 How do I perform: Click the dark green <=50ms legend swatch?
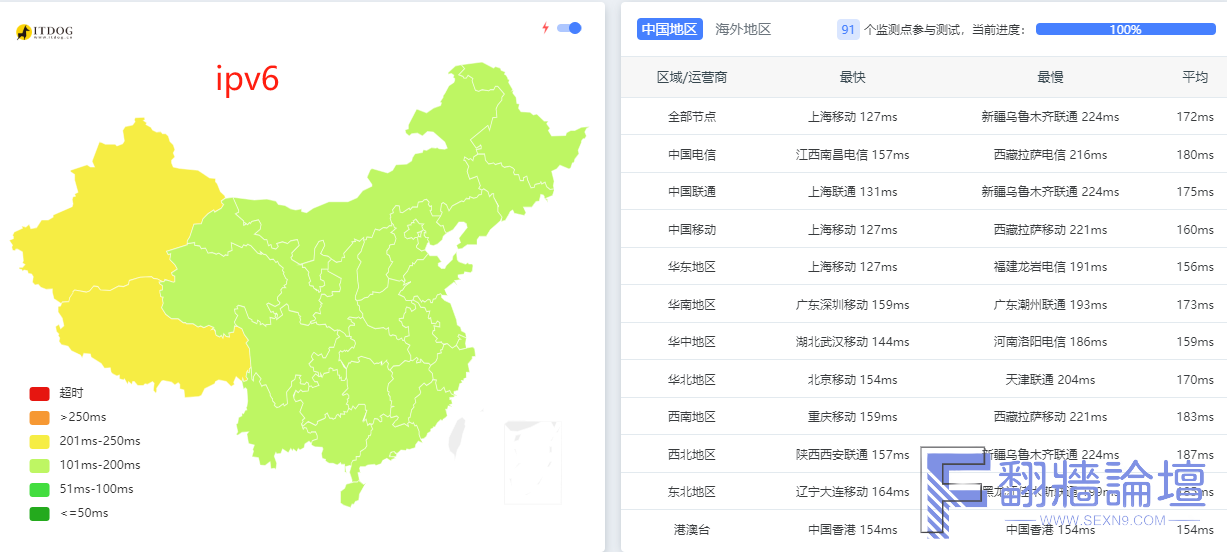pyautogui.click(x=39, y=513)
